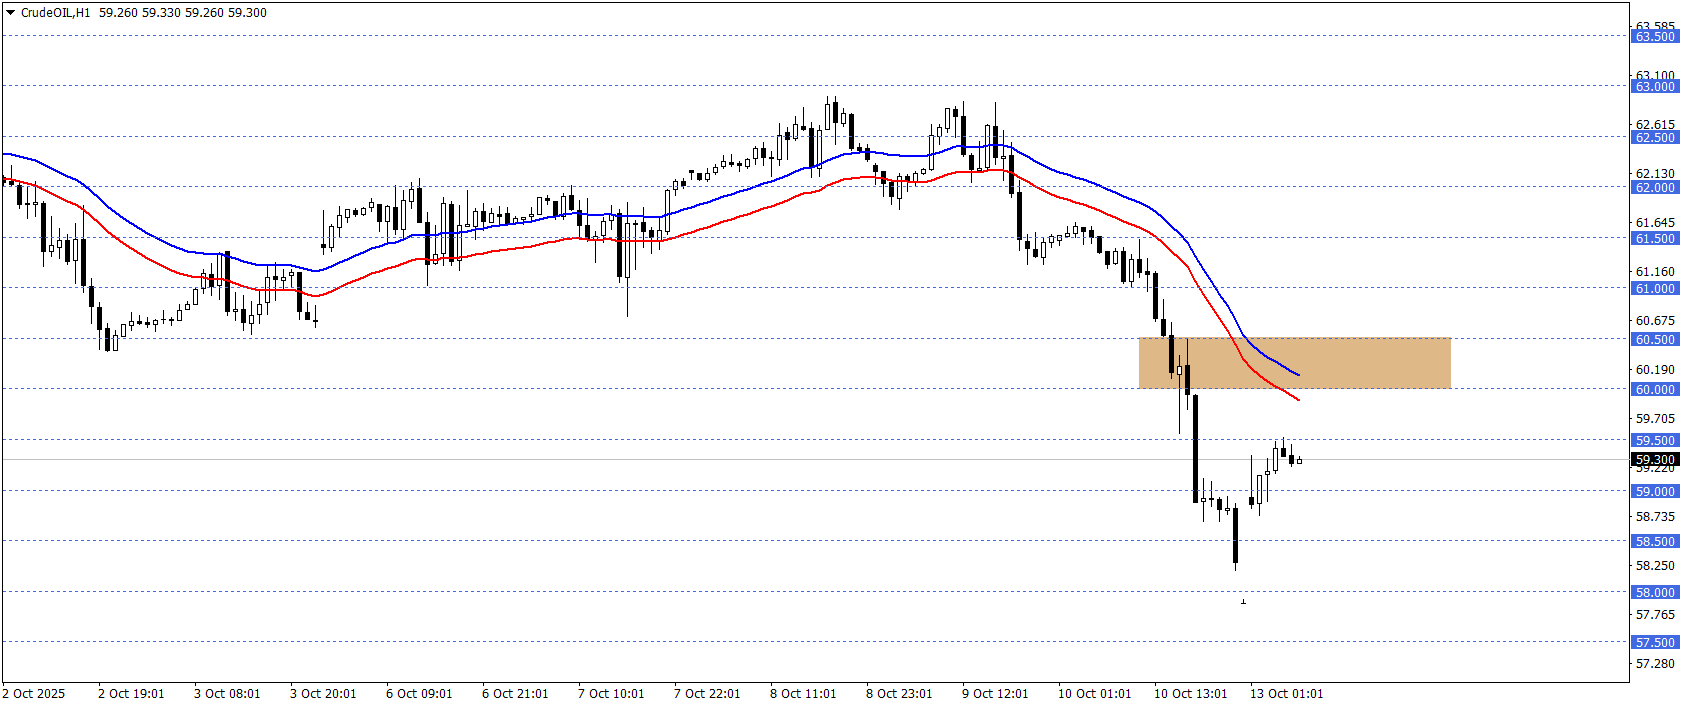
Task: Click the black 59.300 current price tag
Action: tap(1654, 460)
